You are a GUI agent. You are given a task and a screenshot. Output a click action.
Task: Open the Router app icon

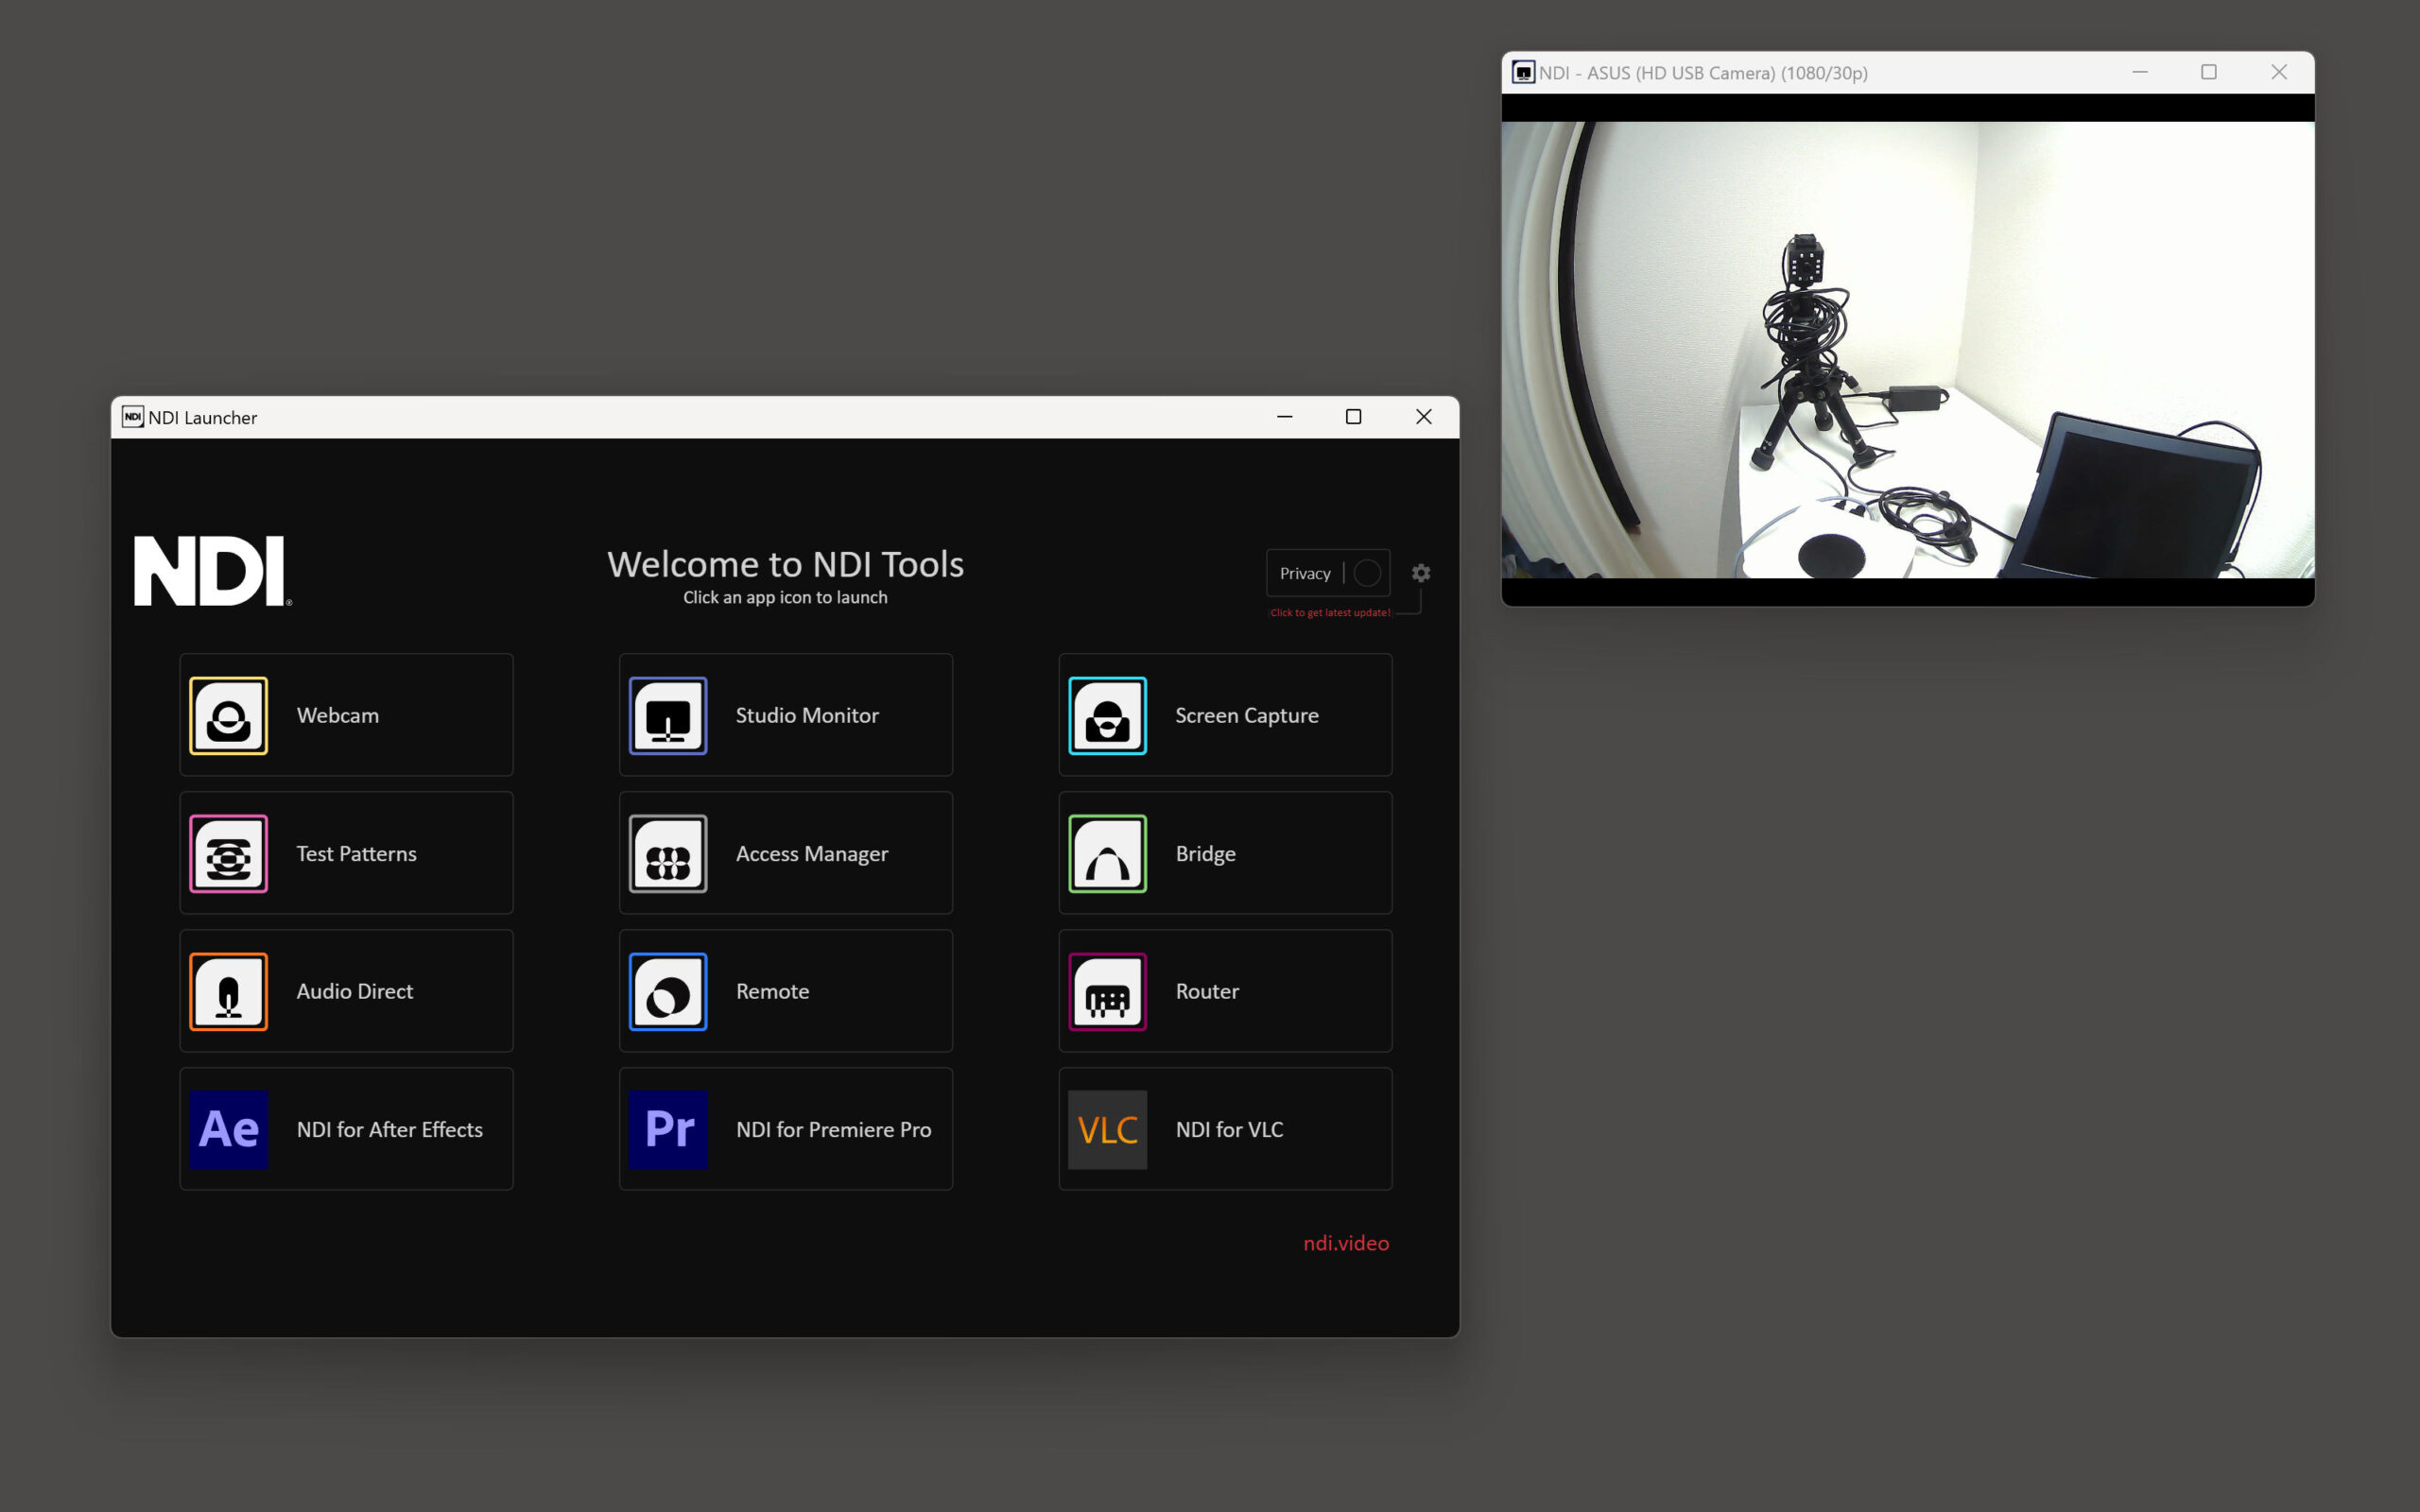(1107, 991)
